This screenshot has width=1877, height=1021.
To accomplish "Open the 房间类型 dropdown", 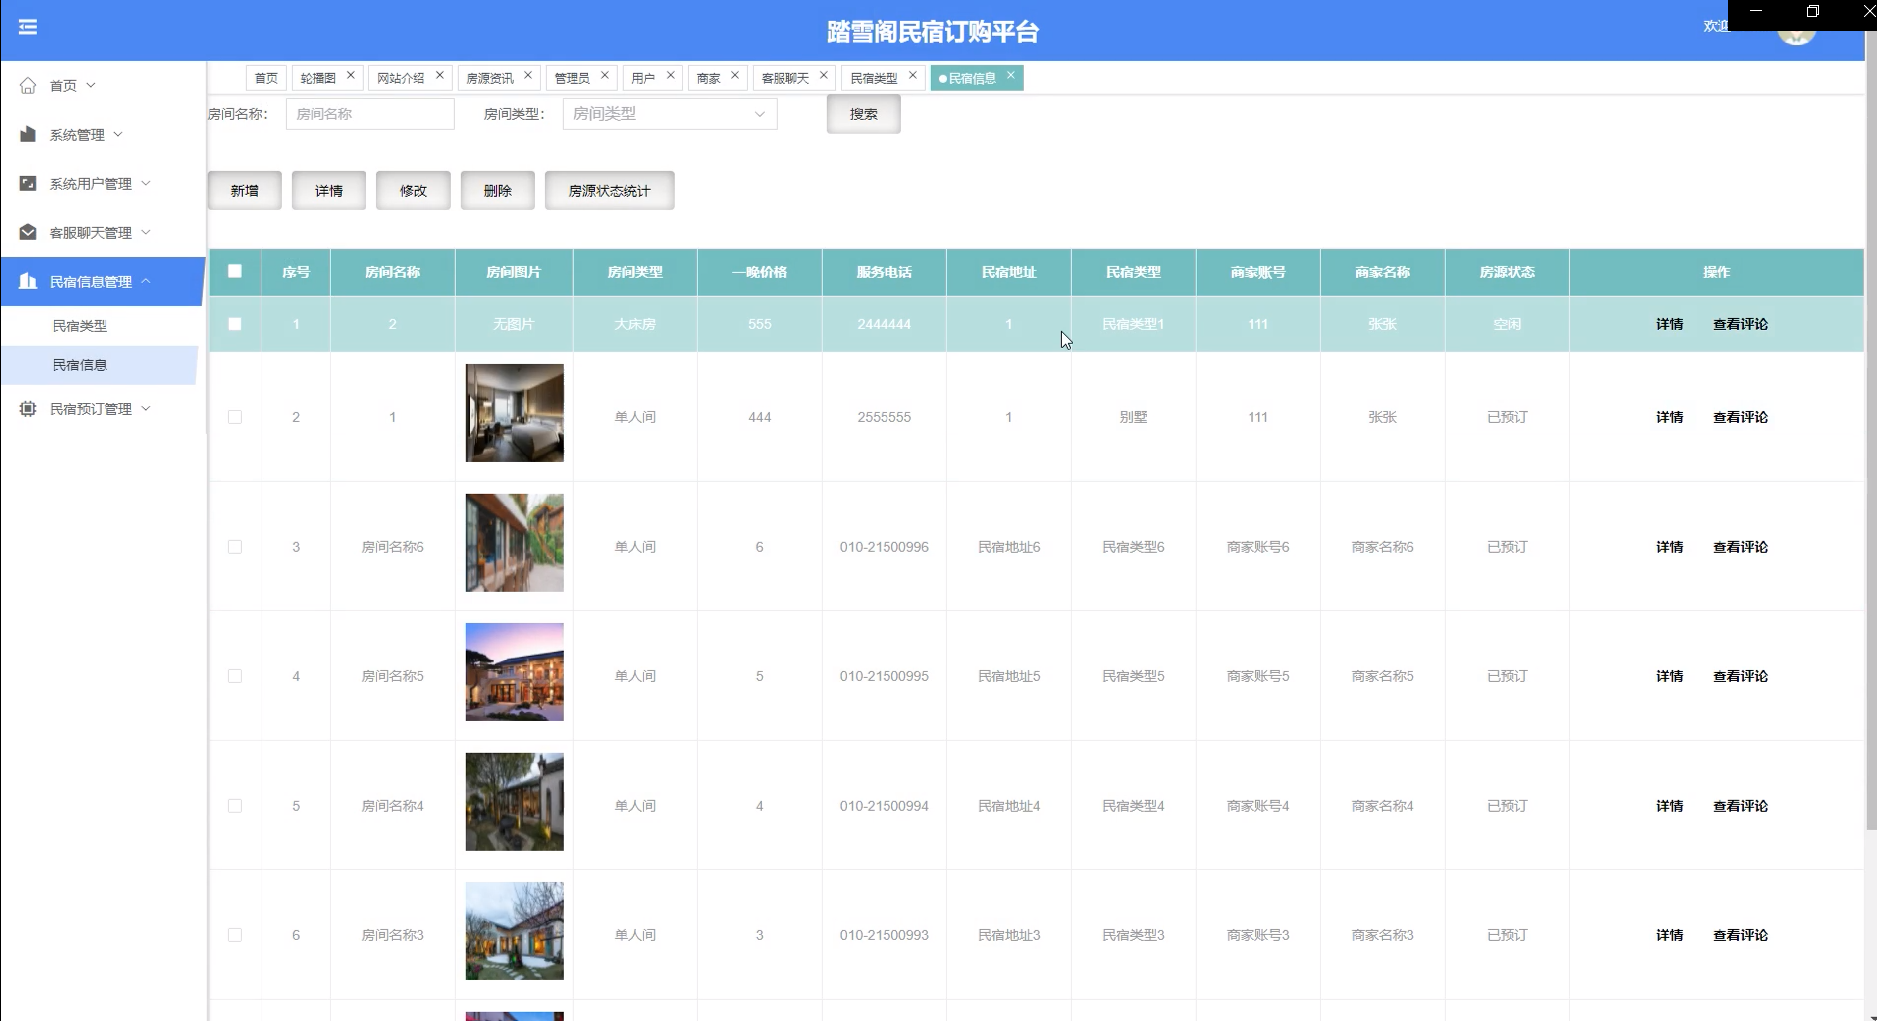I will [670, 114].
